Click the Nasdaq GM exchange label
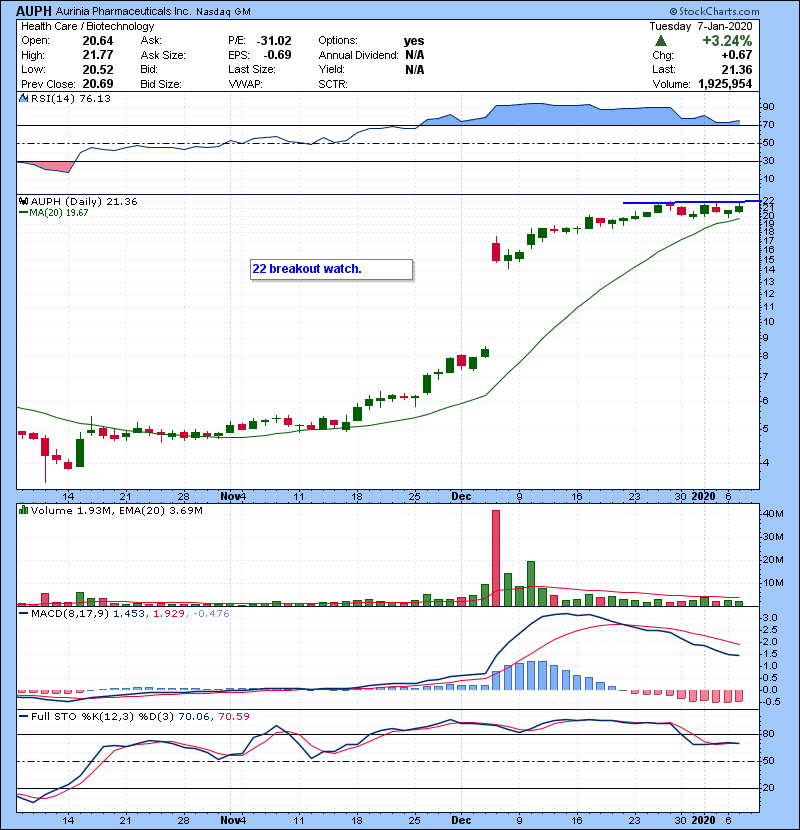This screenshot has height=830, width=800. pos(223,12)
